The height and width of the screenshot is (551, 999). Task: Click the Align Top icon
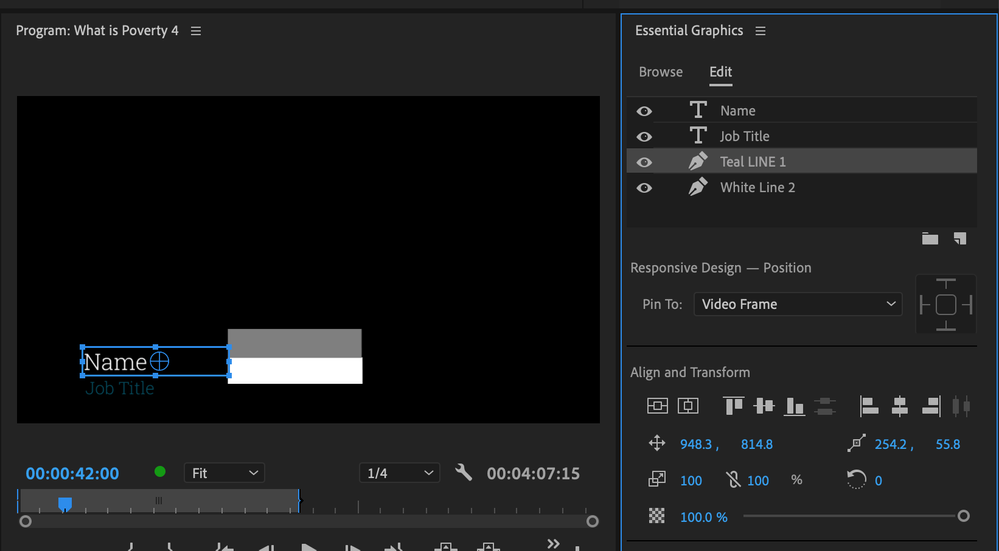[x=733, y=405]
